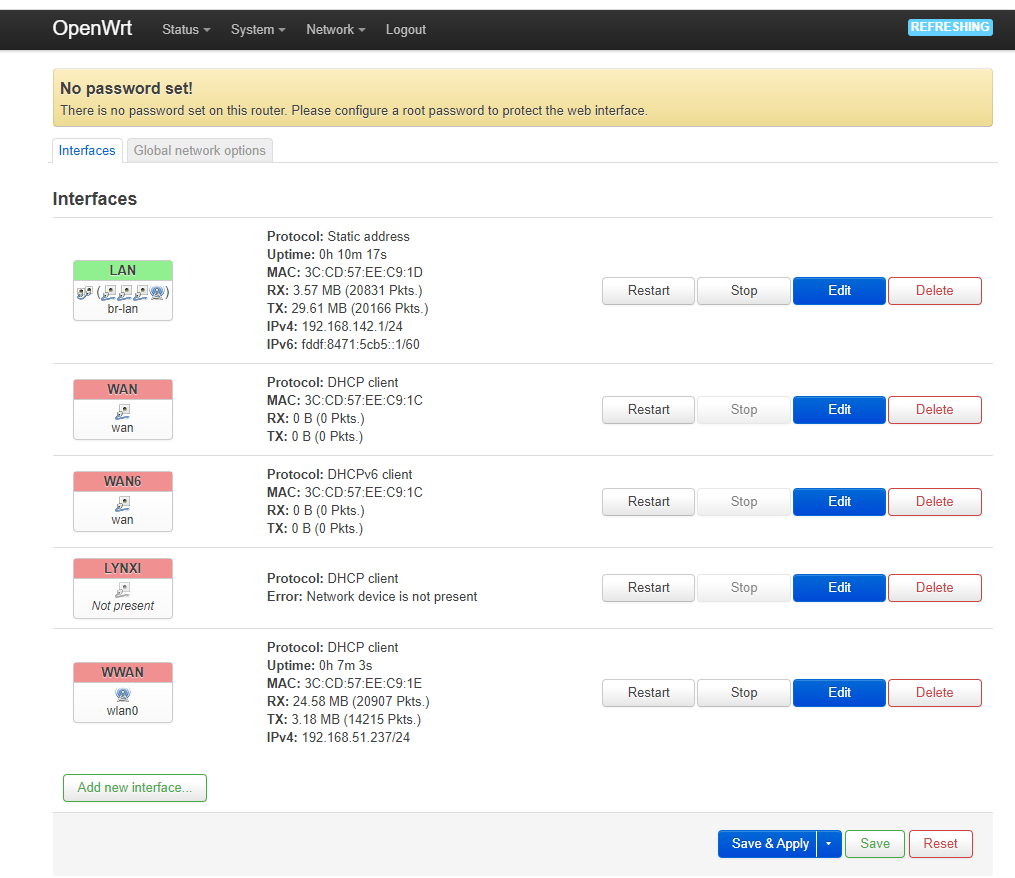Expand the System menu
Image resolution: width=1015 pixels, height=878 pixels.
pyautogui.click(x=258, y=30)
